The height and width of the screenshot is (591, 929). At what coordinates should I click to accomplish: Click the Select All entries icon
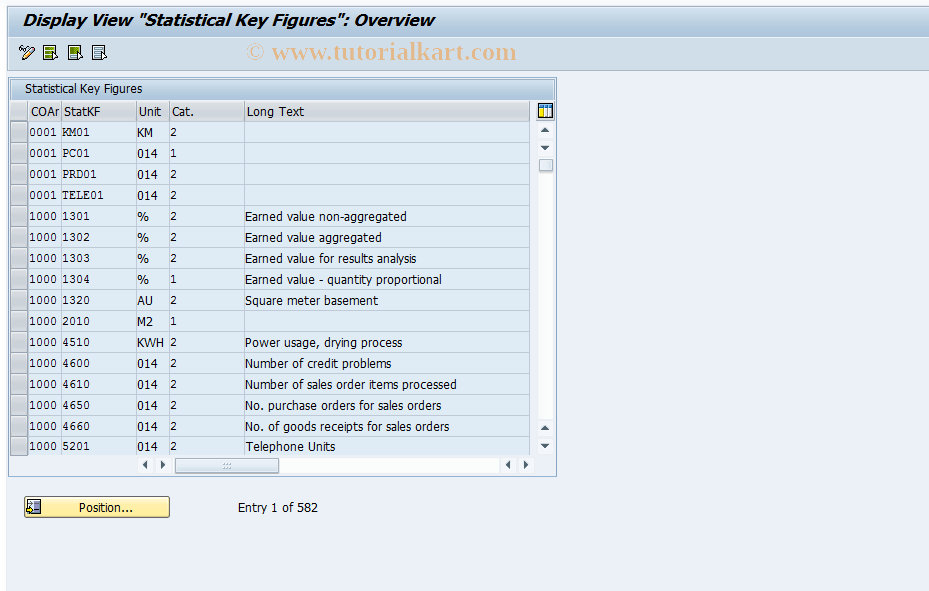(49, 52)
